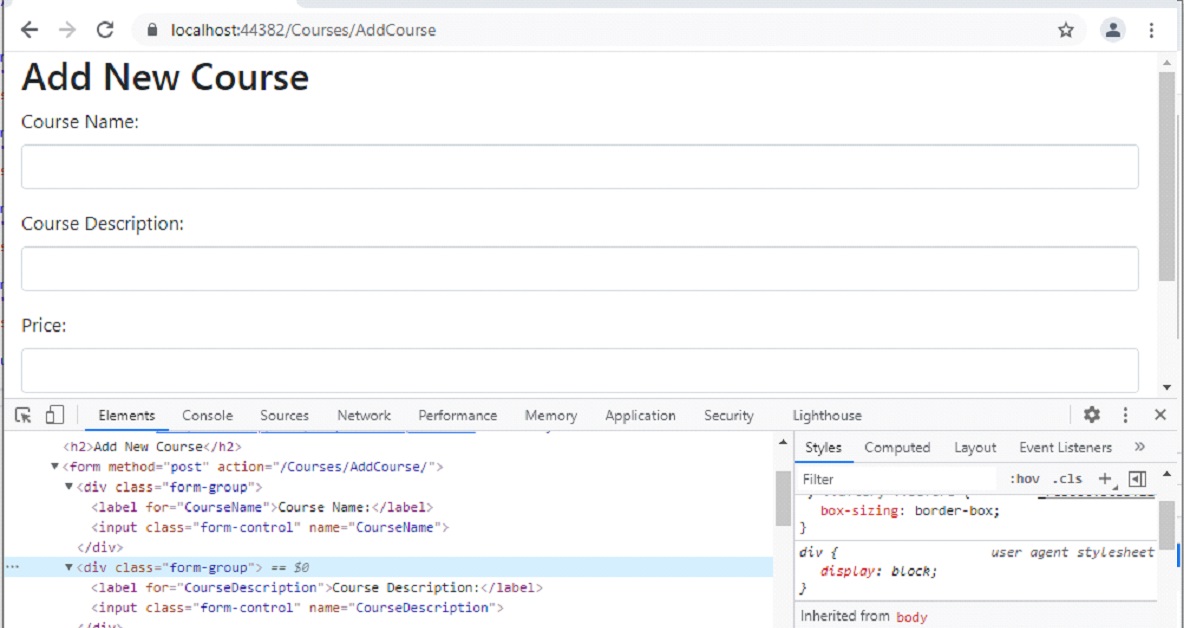This screenshot has height=628, width=1184.
Task: Select the h2 Add New Course node
Action: click(153, 446)
